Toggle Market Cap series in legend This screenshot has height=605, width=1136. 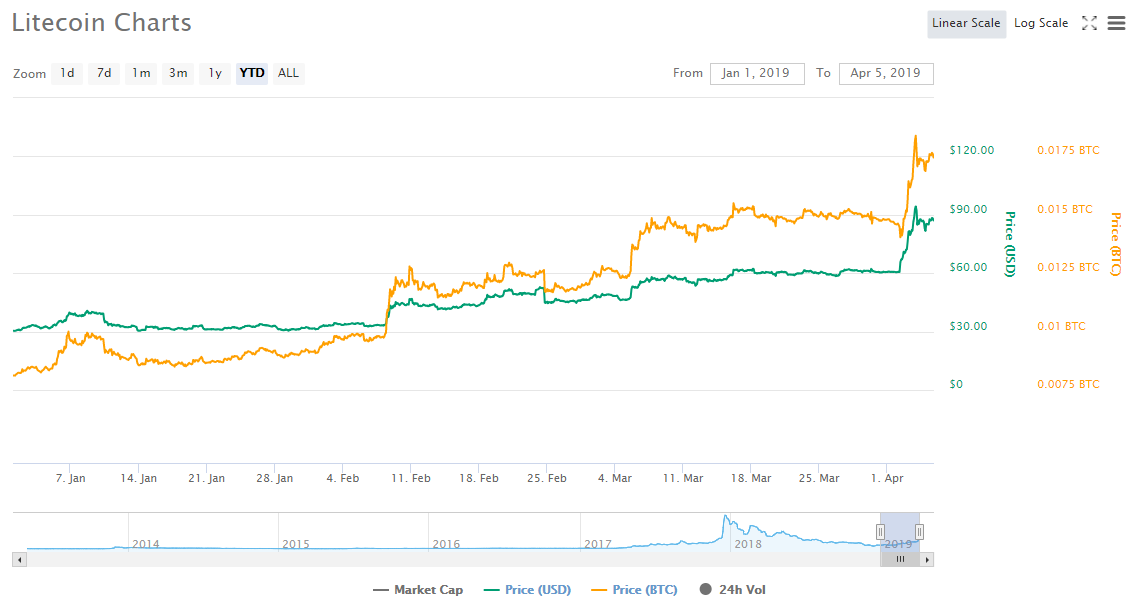(x=417, y=589)
